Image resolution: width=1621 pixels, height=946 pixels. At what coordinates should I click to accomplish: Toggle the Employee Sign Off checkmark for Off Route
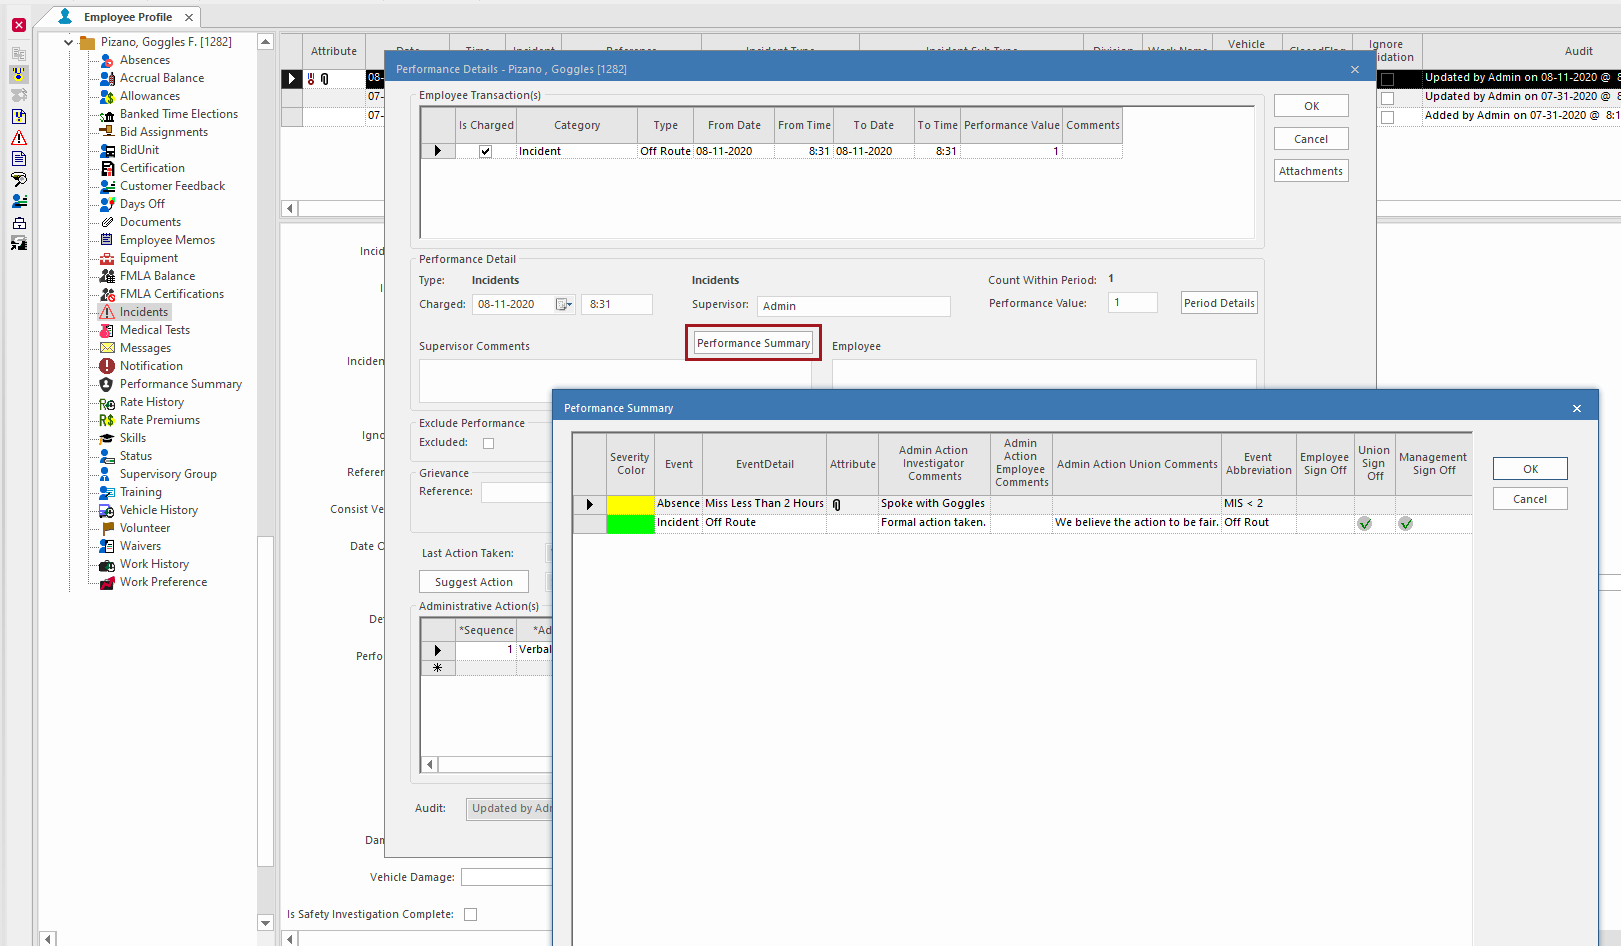click(1324, 522)
